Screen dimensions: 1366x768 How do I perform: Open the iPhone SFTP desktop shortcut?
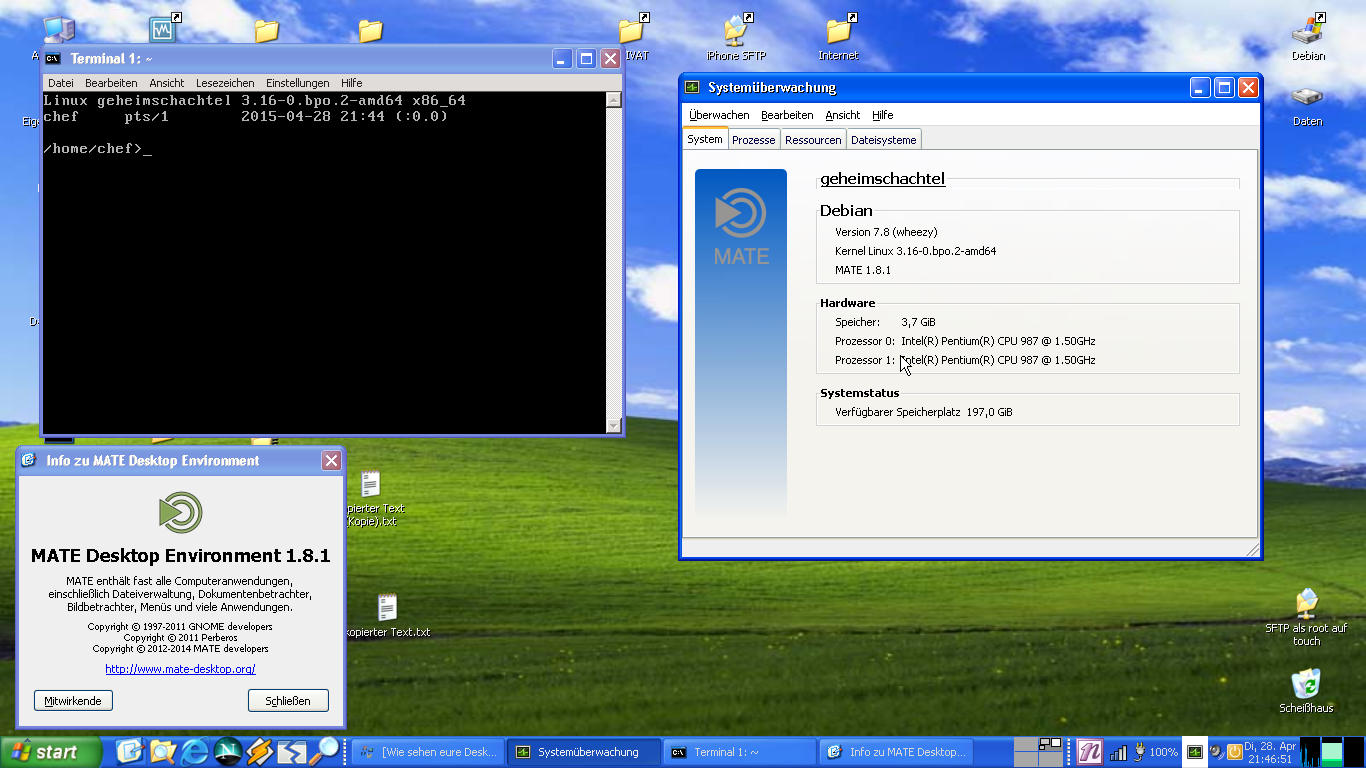tap(736, 32)
